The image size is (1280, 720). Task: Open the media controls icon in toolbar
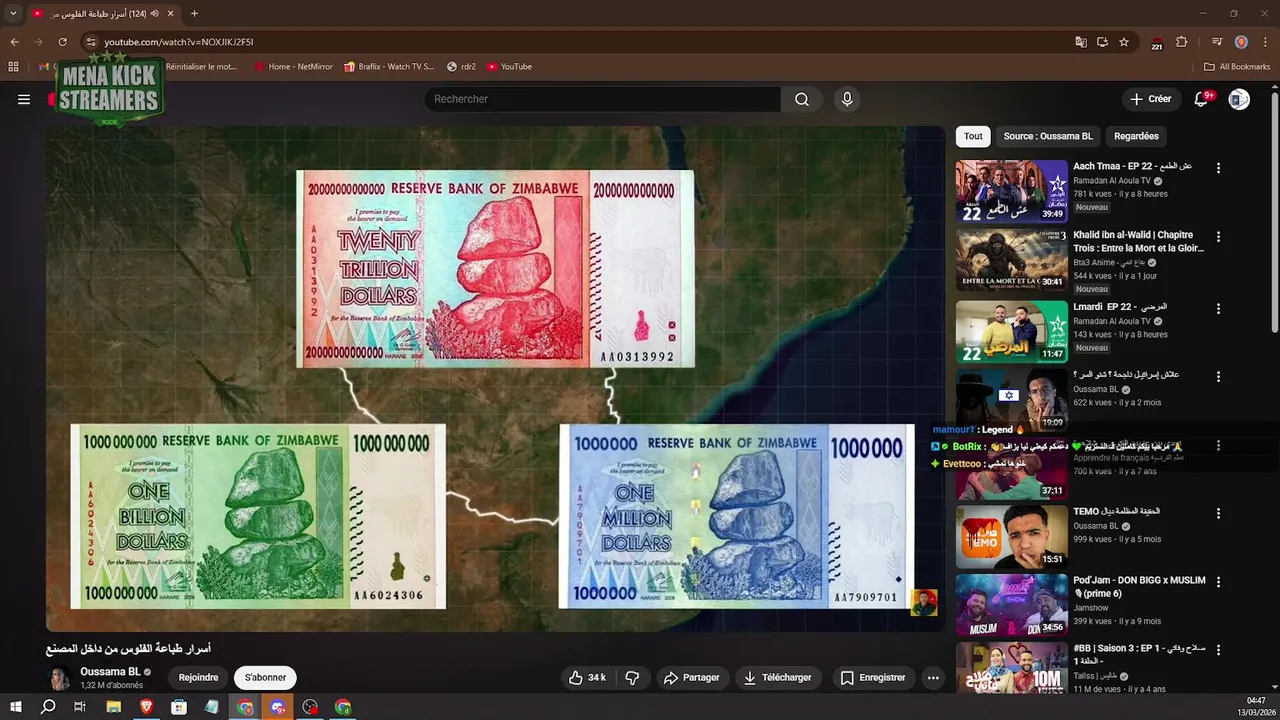pyautogui.click(x=1217, y=42)
